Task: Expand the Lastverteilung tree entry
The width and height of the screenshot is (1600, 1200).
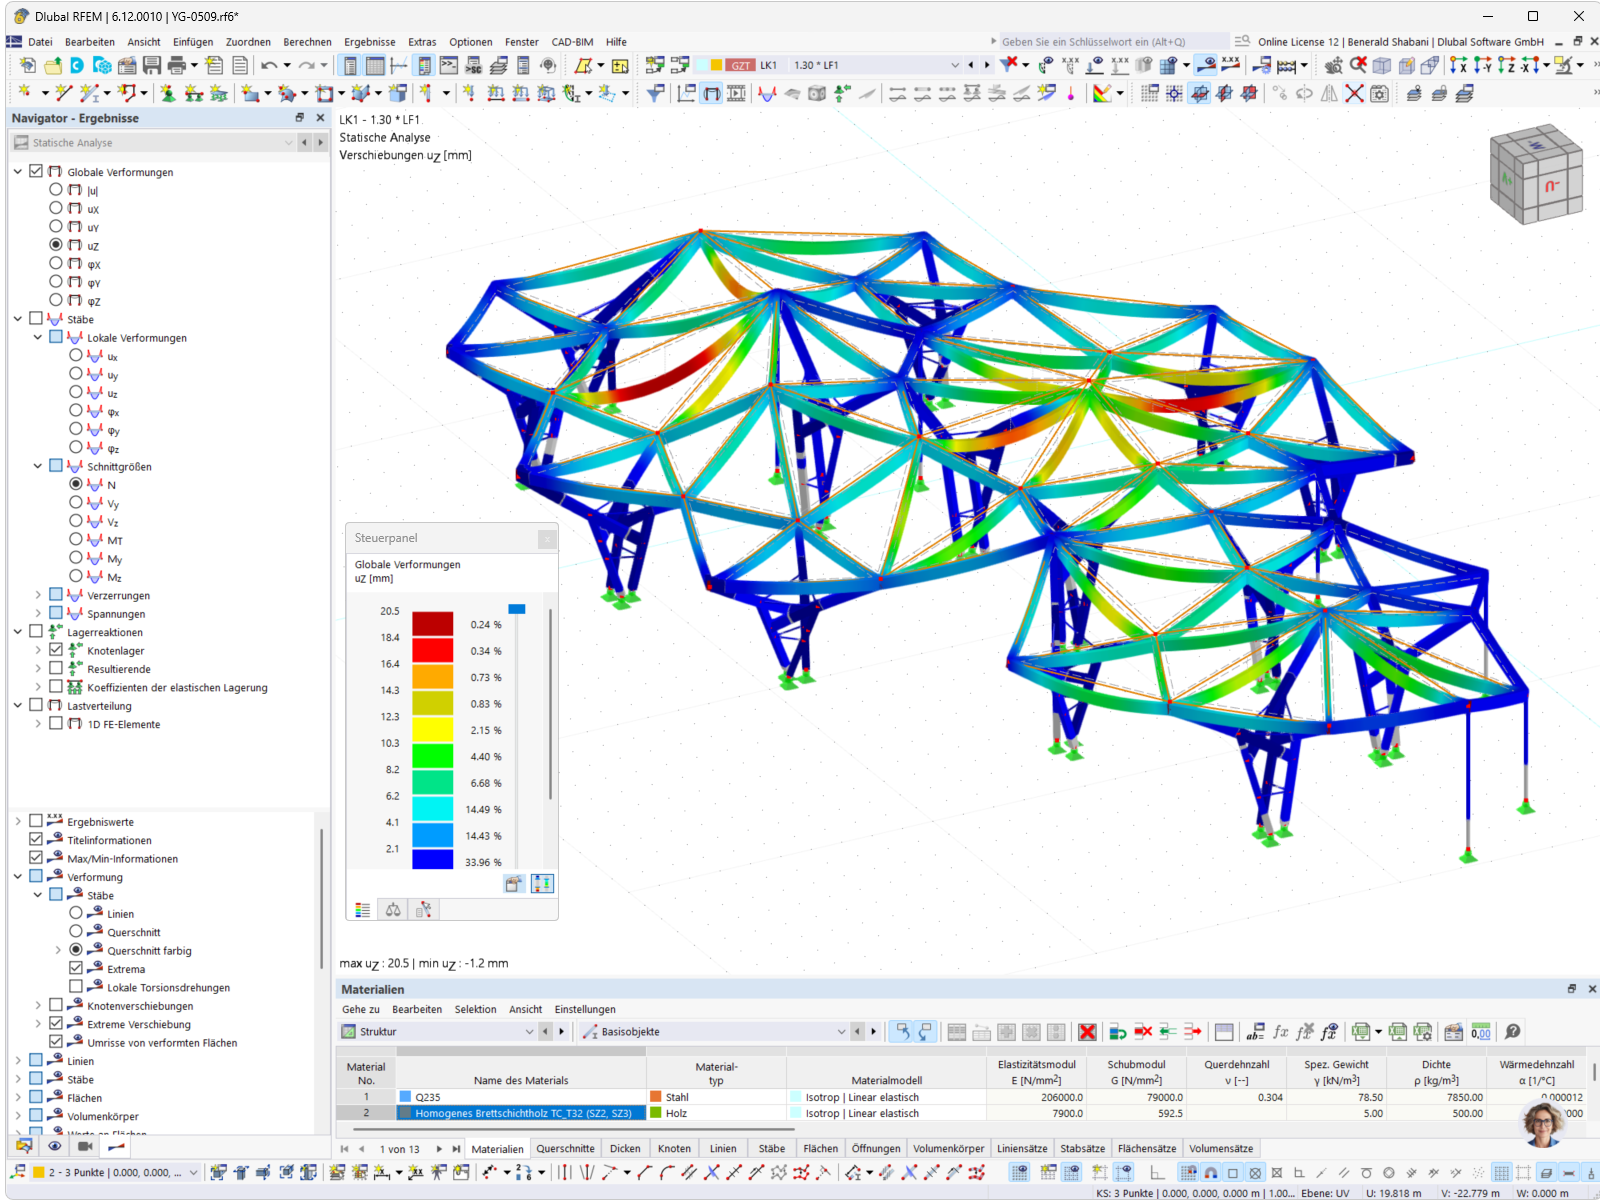Action: [17, 705]
